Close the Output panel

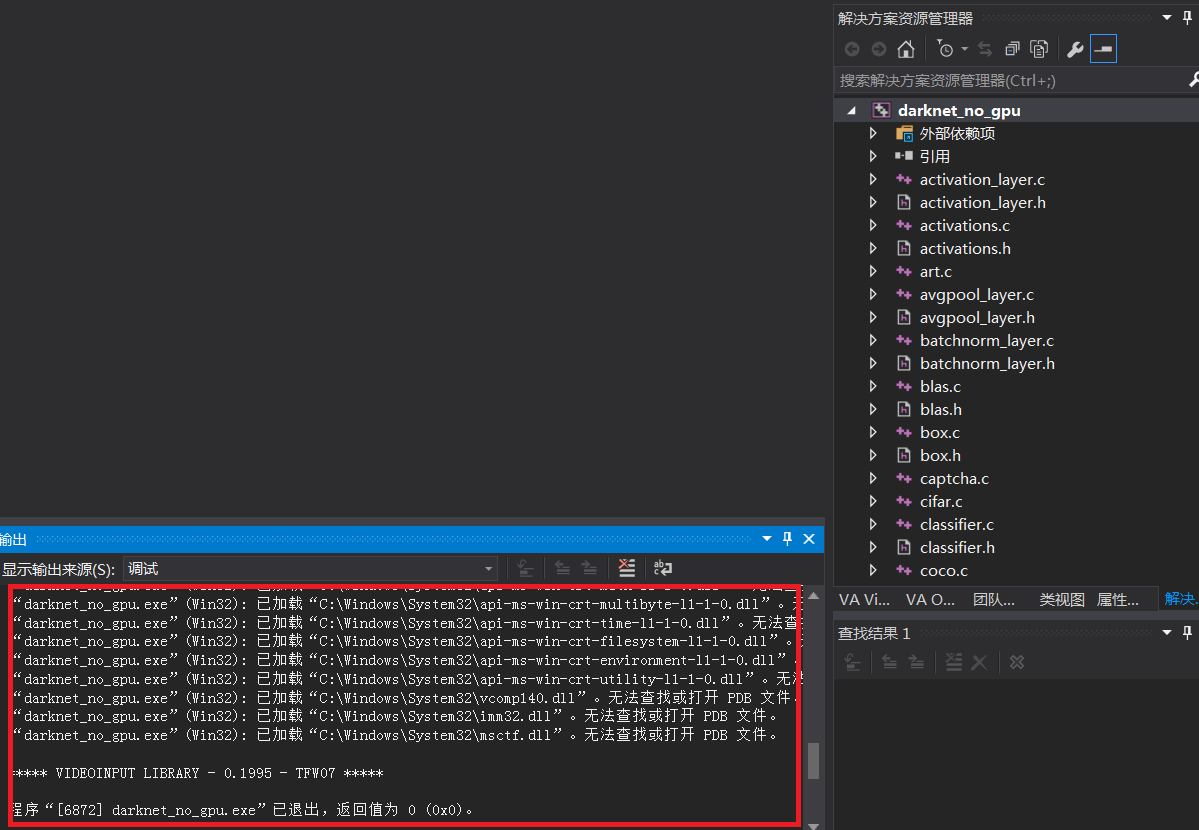pyautogui.click(x=809, y=539)
